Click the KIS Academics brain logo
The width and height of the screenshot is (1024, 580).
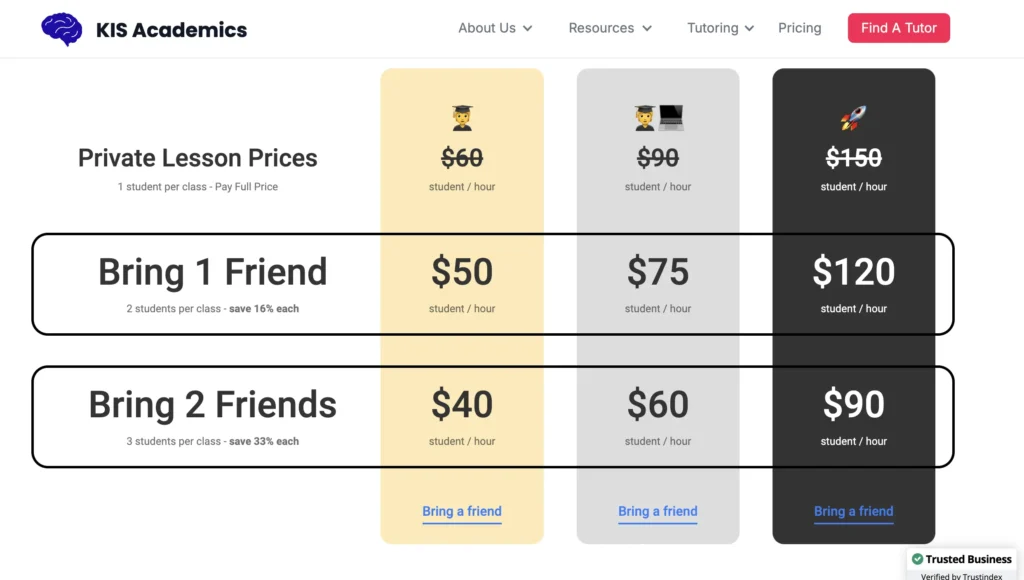(62, 29)
